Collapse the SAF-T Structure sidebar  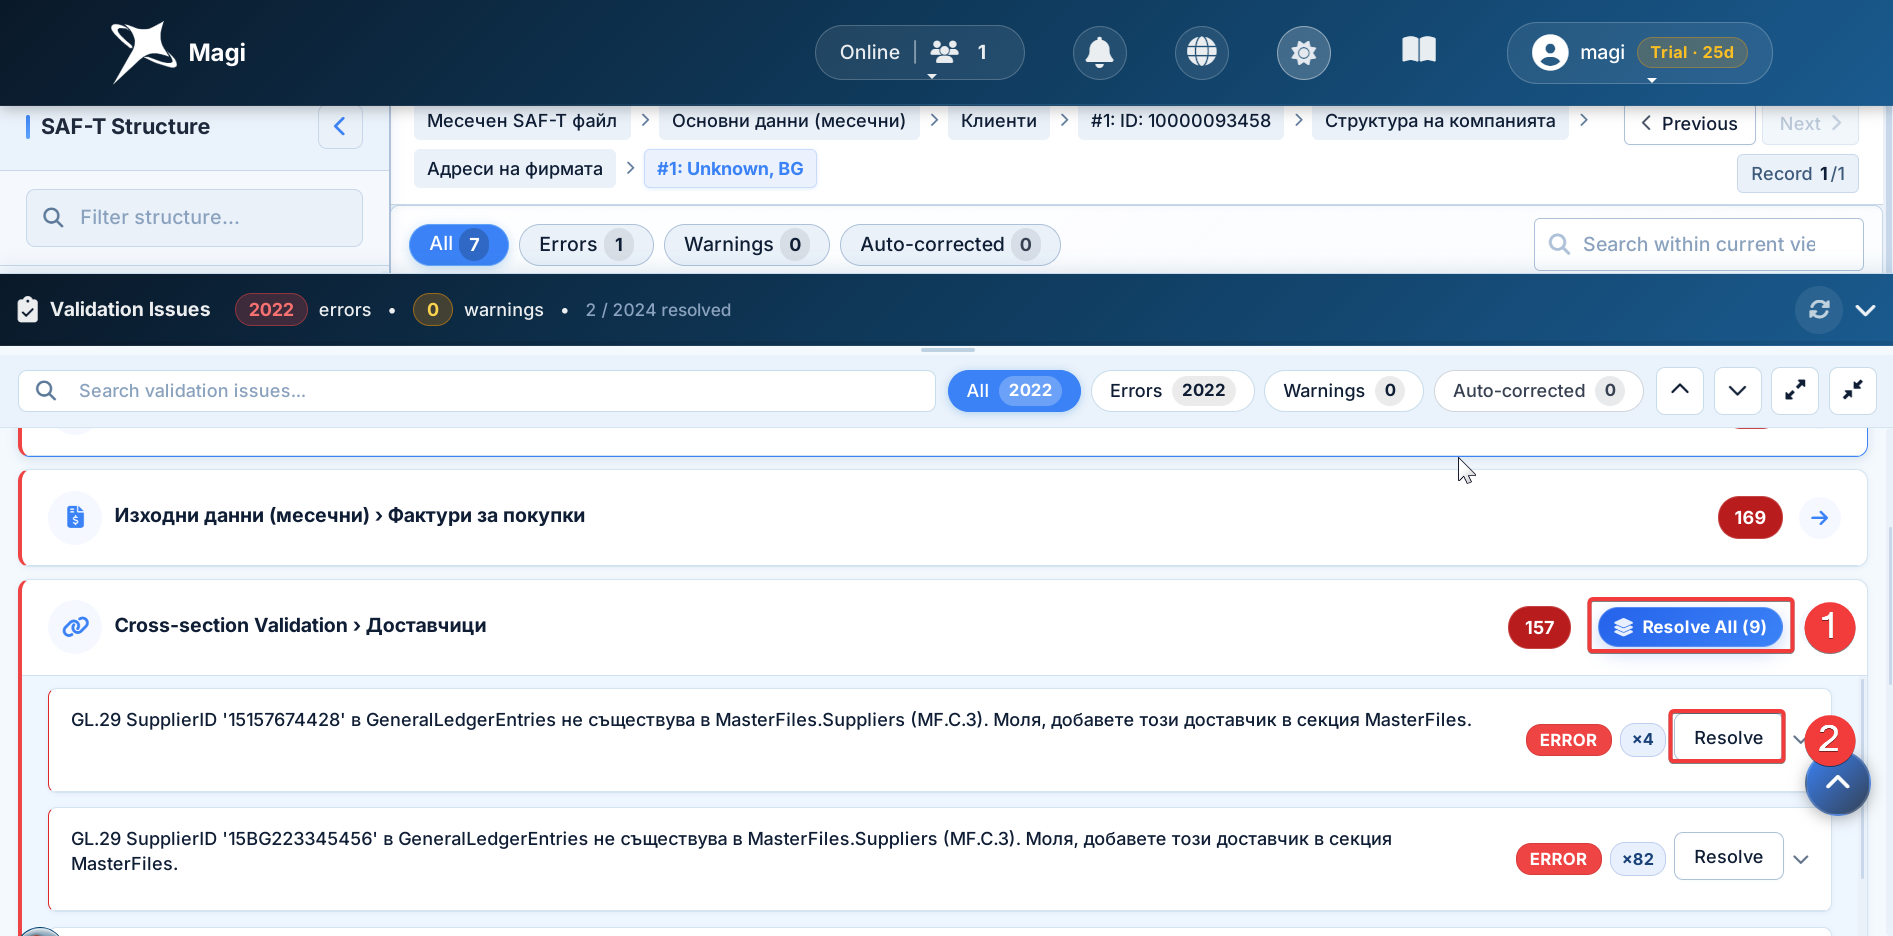pyautogui.click(x=340, y=126)
